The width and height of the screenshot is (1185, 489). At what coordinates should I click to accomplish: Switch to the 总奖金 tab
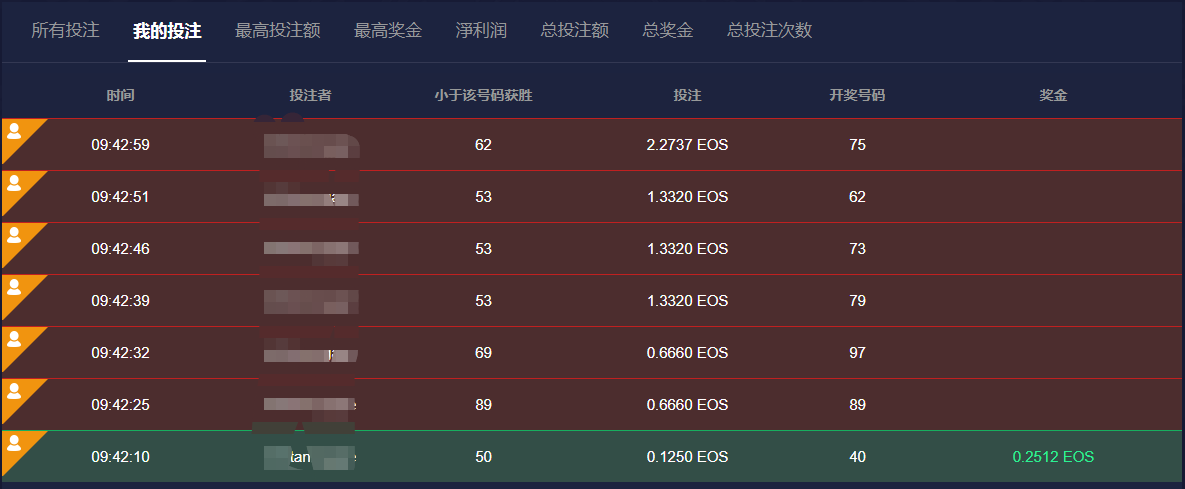[667, 31]
